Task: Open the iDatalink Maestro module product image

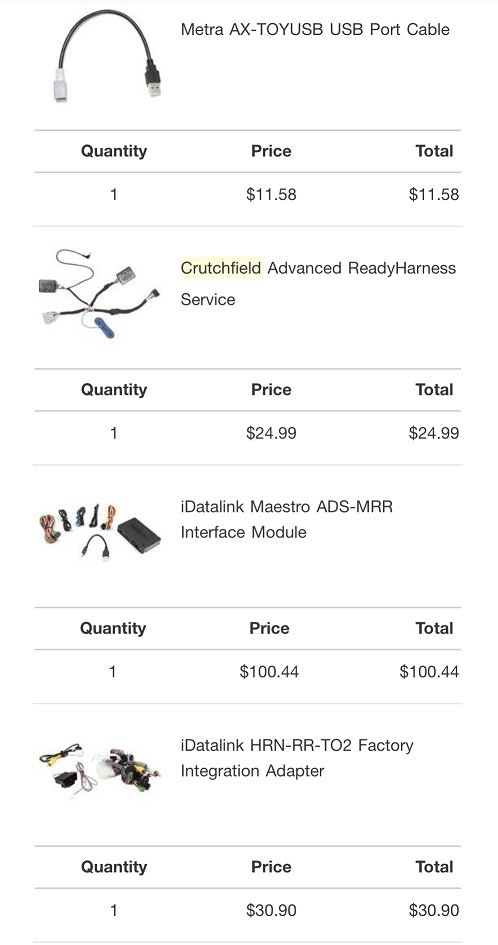Action: coord(100,532)
